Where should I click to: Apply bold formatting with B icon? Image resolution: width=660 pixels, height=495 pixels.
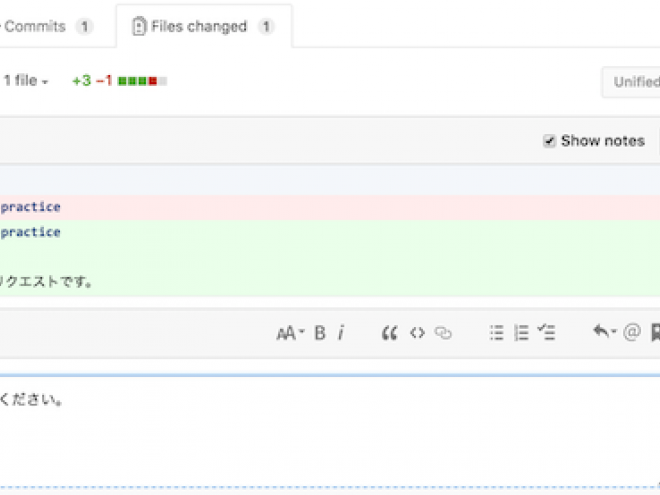tap(320, 333)
